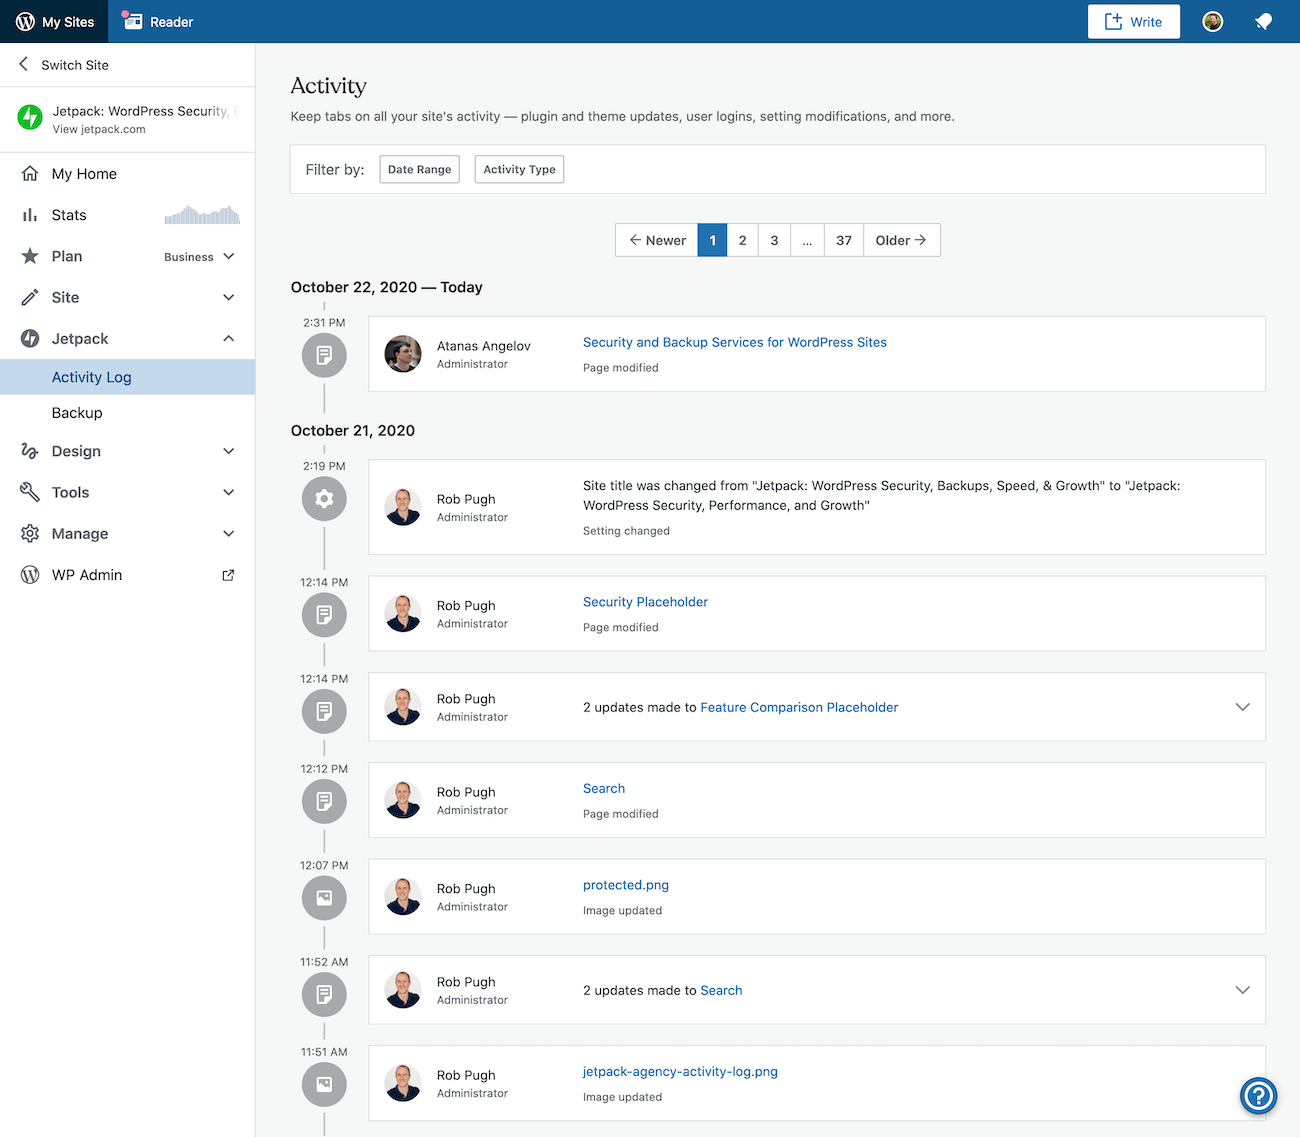1300x1137 pixels.
Task: Expand the Feature Comparison Placeholder updates chevron
Action: click(x=1243, y=707)
